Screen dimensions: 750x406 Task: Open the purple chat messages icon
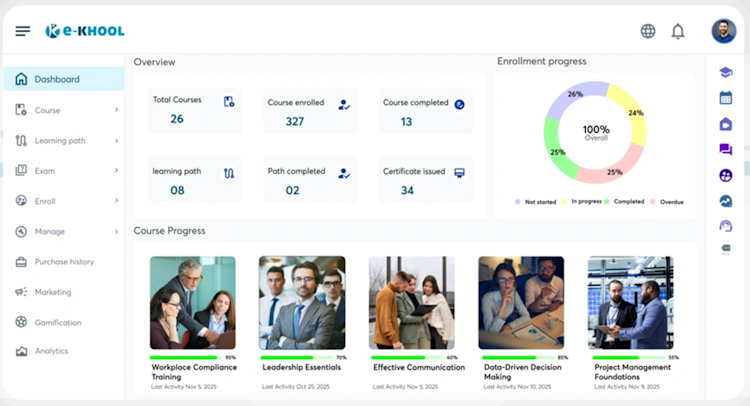[x=726, y=150]
